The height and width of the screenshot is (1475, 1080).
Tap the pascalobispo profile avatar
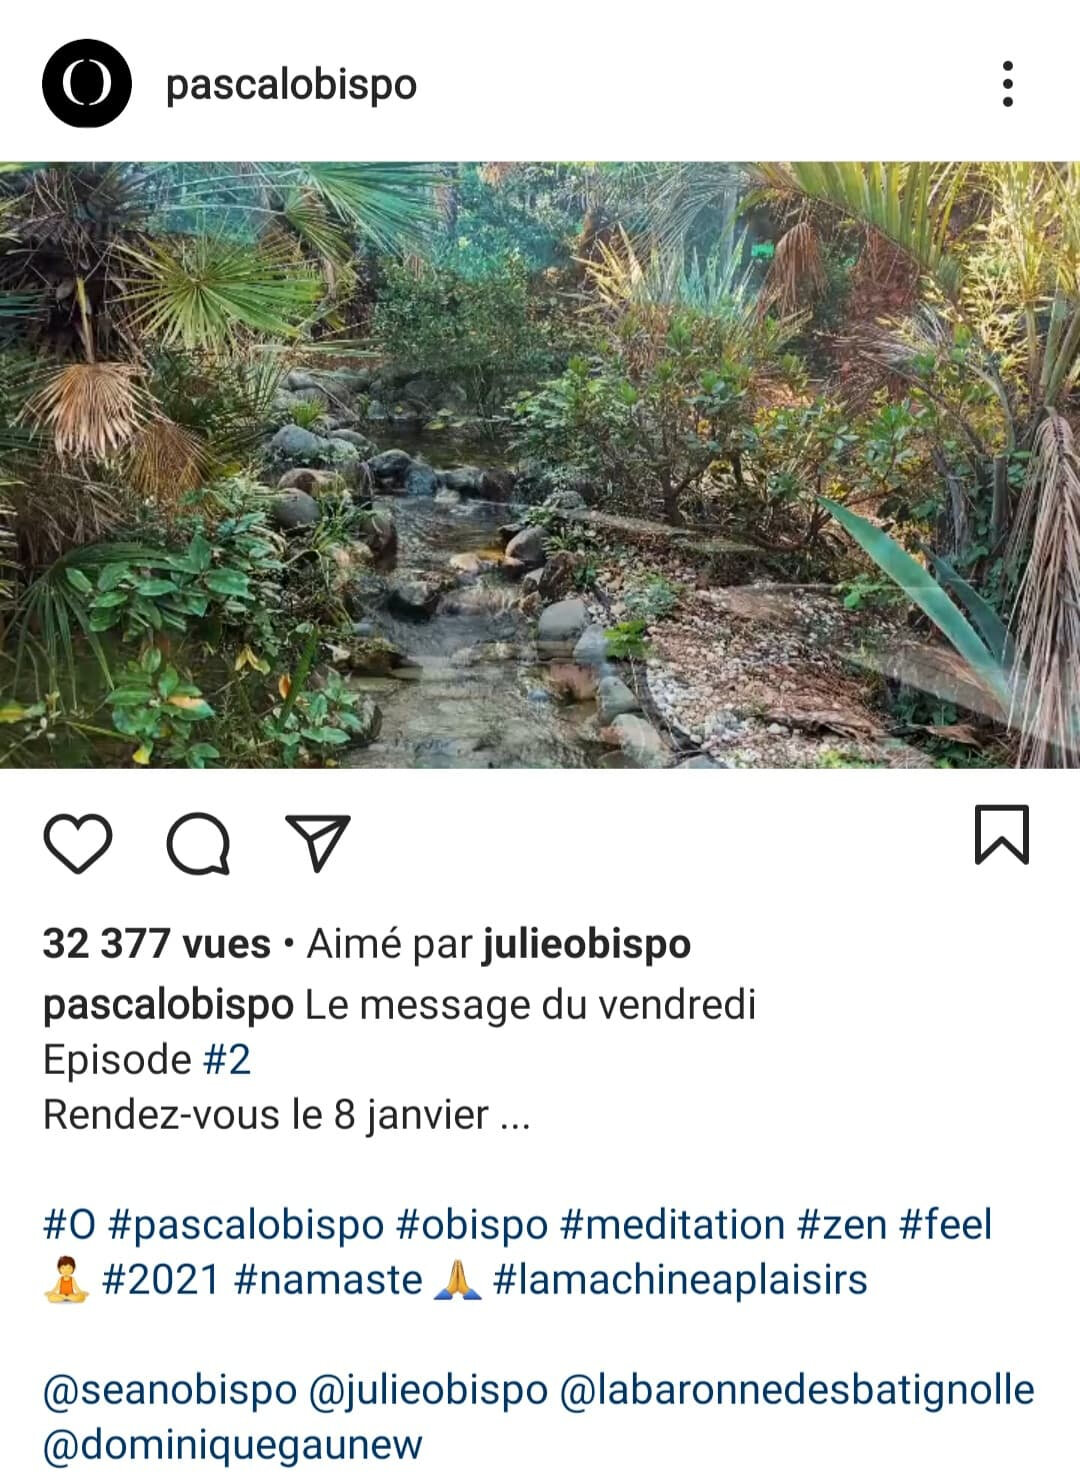[87, 84]
